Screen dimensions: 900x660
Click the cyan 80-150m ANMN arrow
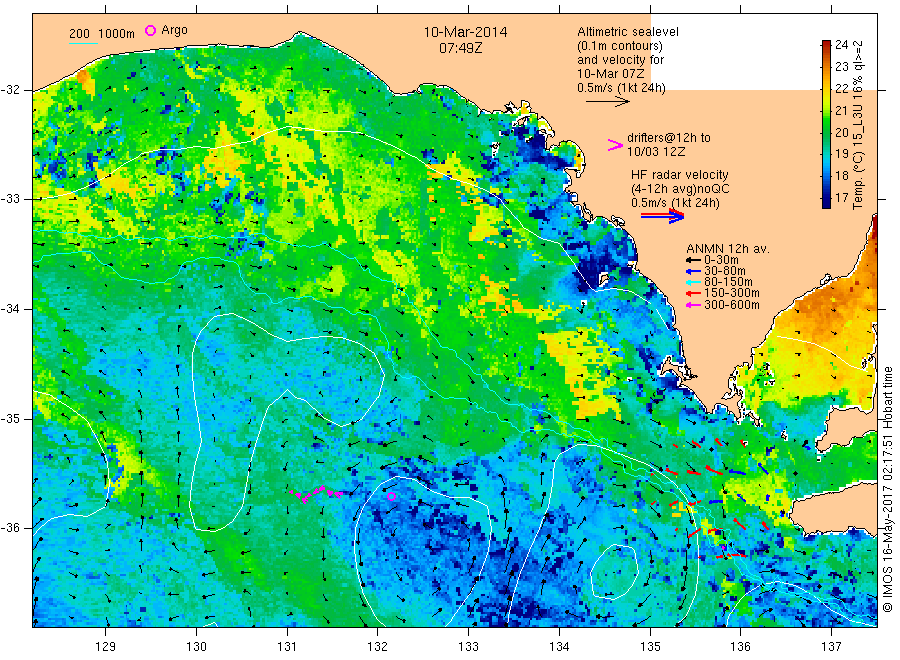[x=693, y=282]
